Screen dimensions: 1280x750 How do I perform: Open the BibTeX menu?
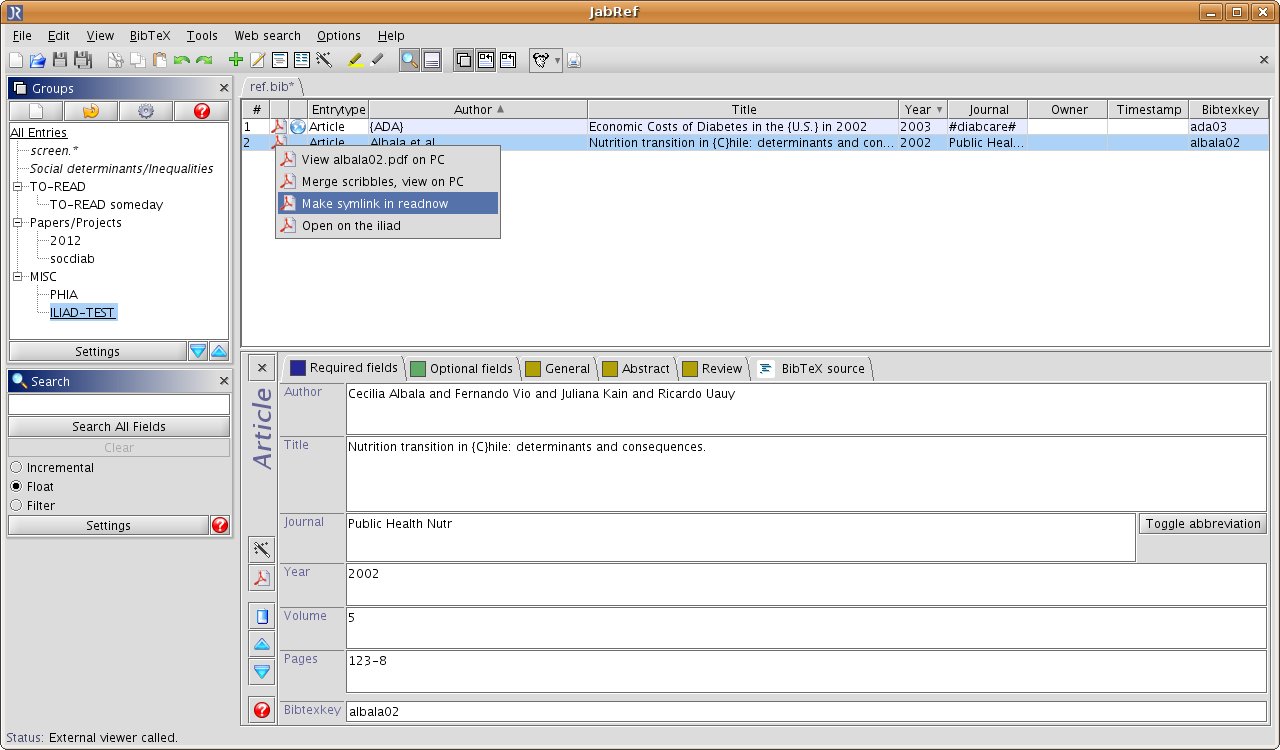(x=150, y=36)
